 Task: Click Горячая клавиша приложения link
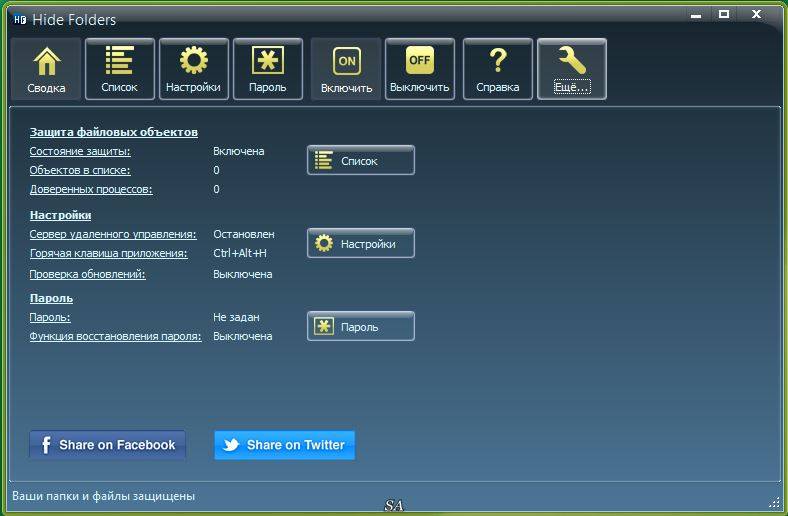pos(109,253)
